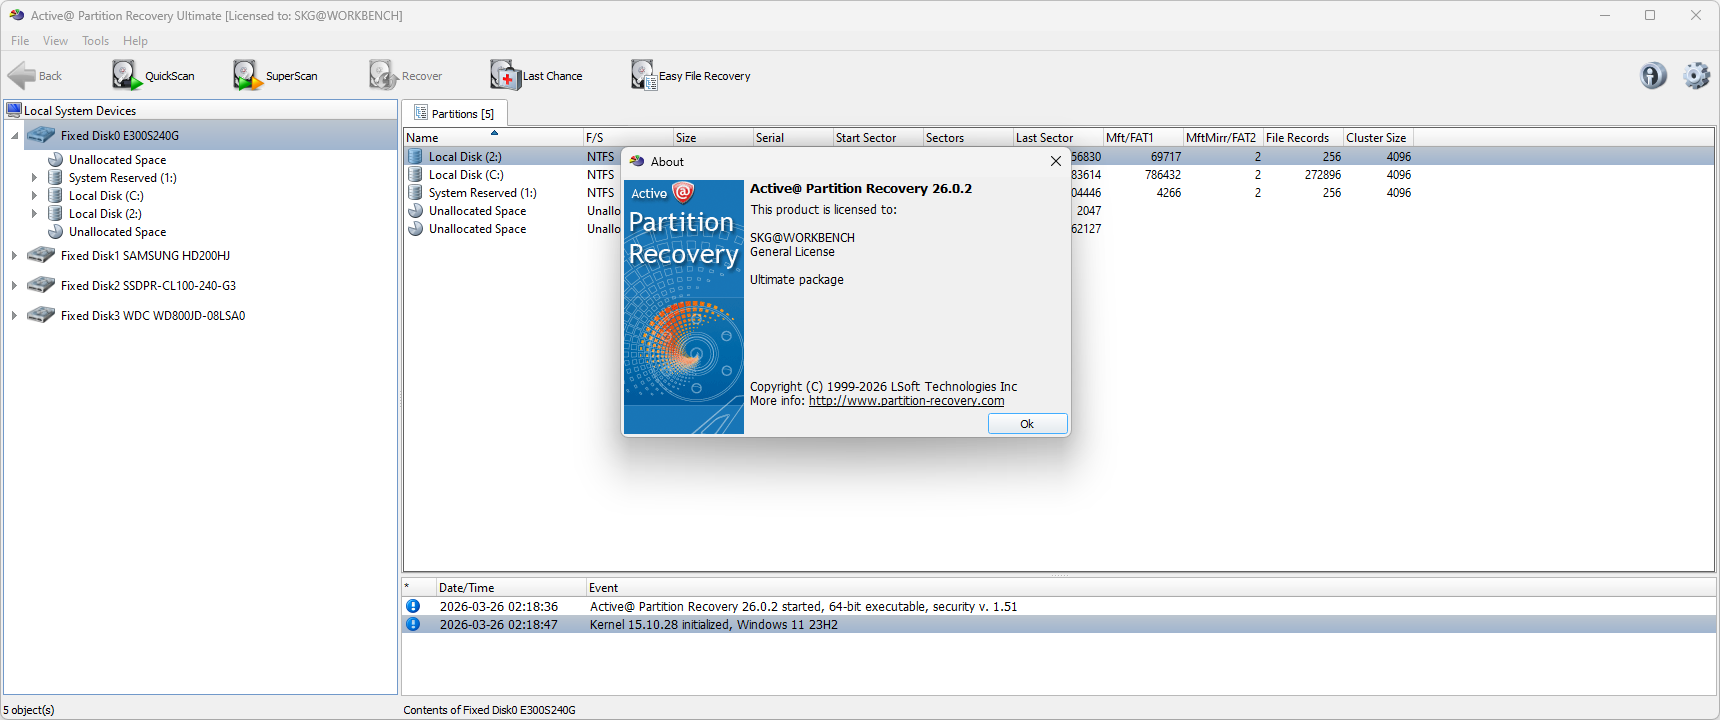Switch to the Partitions [5] tab
The height and width of the screenshot is (720, 1720).
tap(454, 113)
